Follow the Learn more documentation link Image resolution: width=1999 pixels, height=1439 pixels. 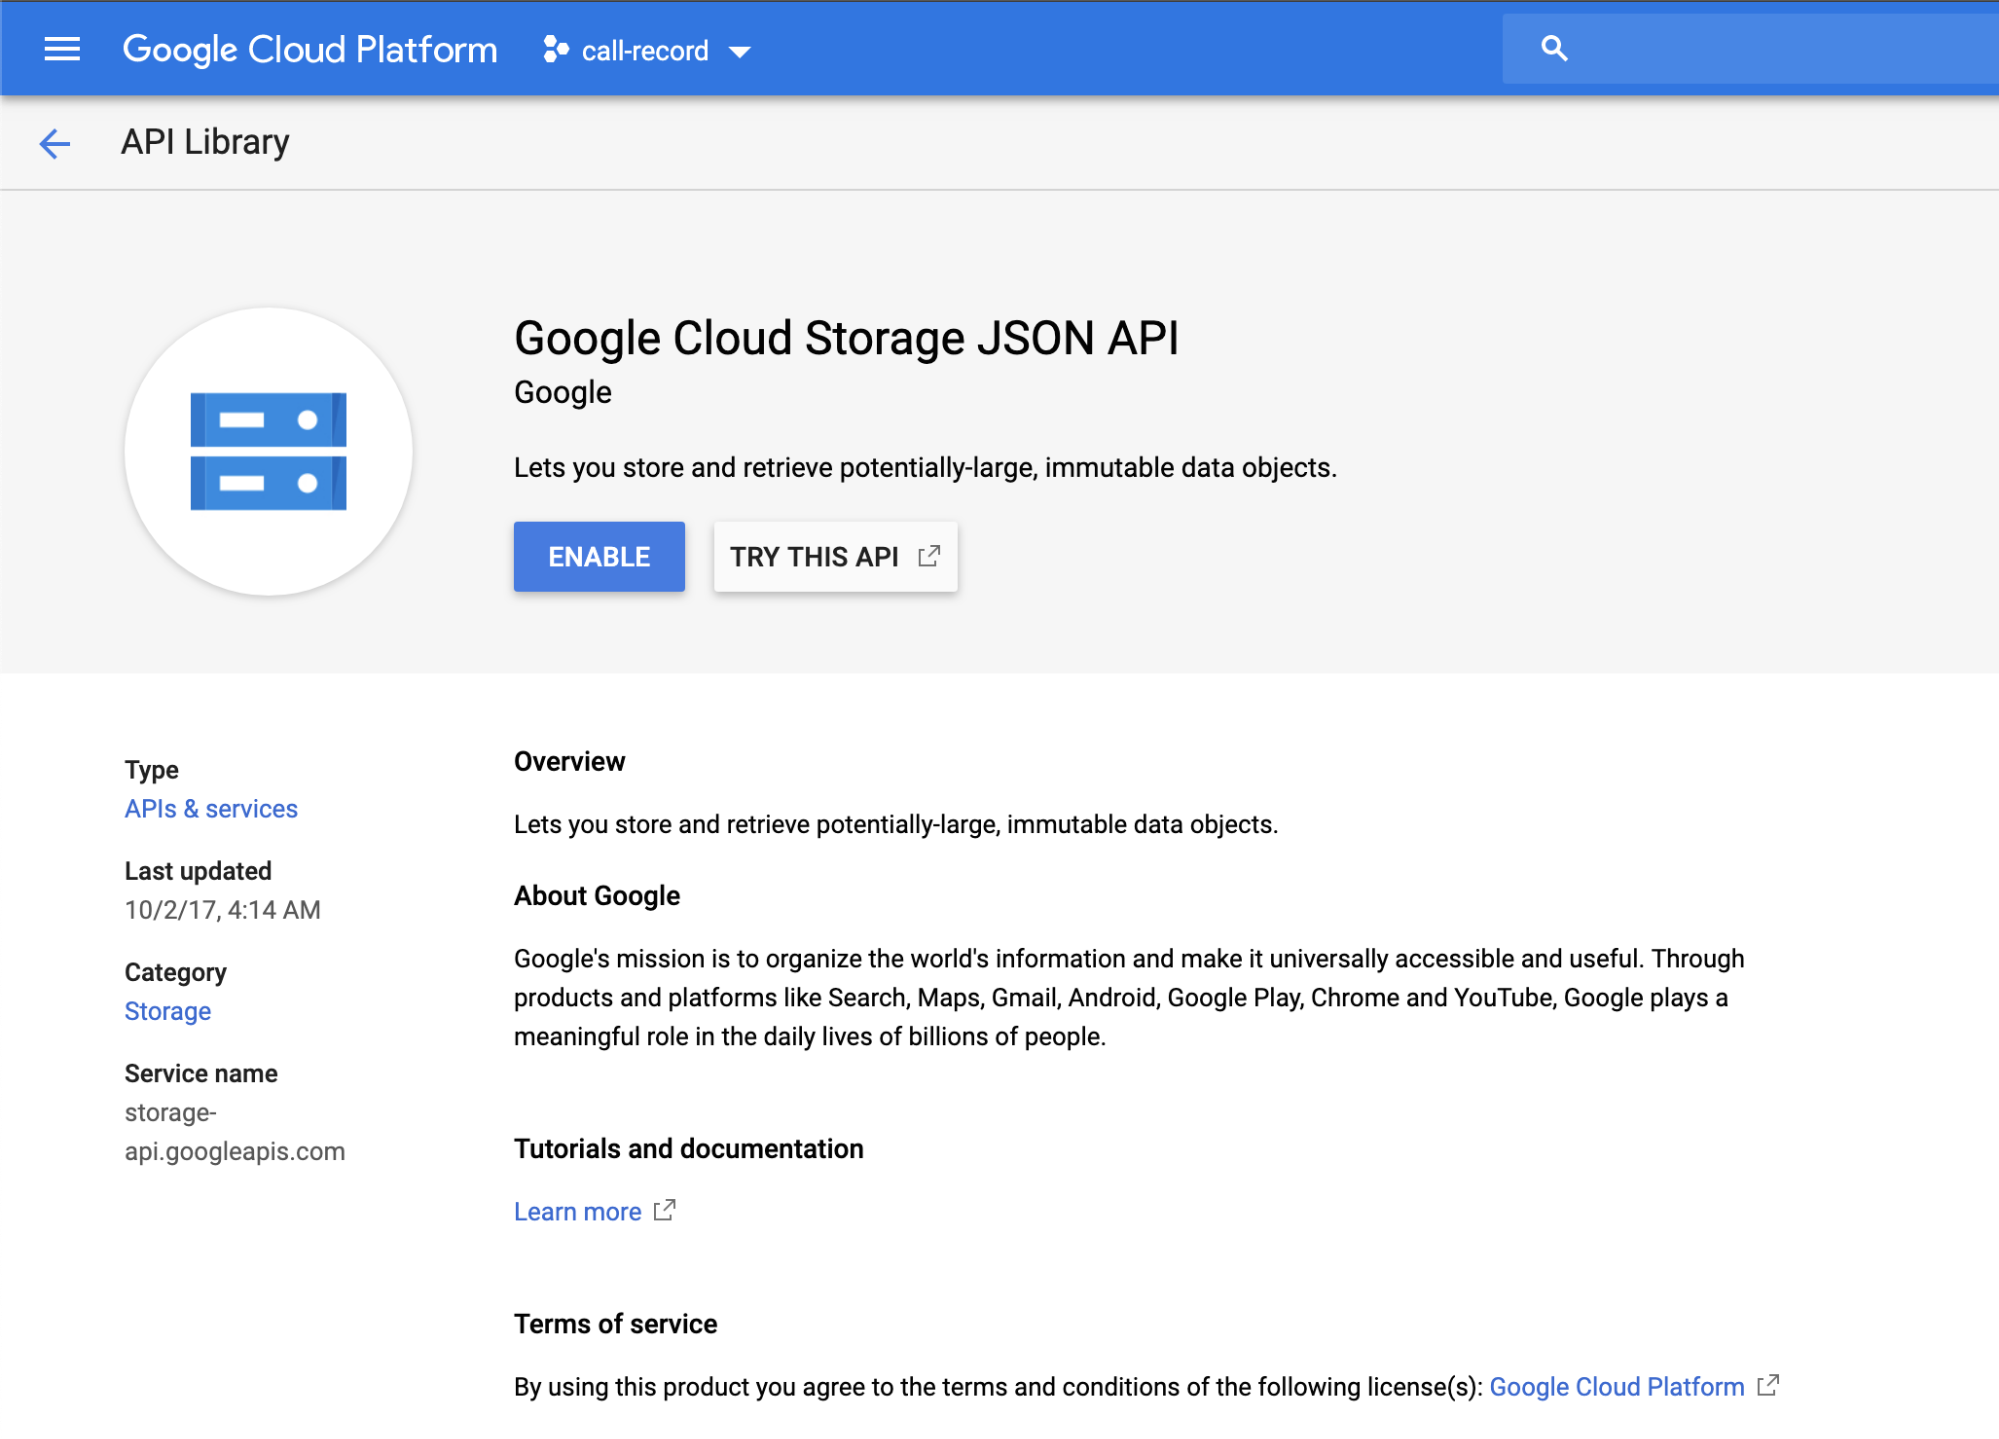tap(578, 1211)
